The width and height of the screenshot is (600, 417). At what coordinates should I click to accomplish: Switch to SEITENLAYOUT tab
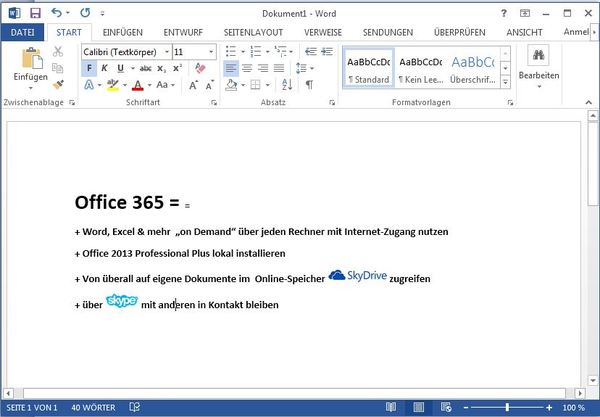coord(253,33)
